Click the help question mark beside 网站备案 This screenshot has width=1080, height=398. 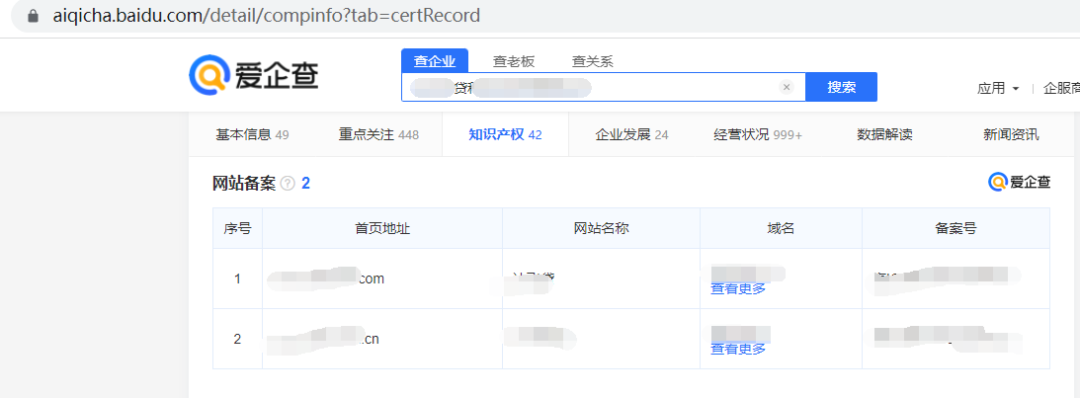[x=288, y=183]
